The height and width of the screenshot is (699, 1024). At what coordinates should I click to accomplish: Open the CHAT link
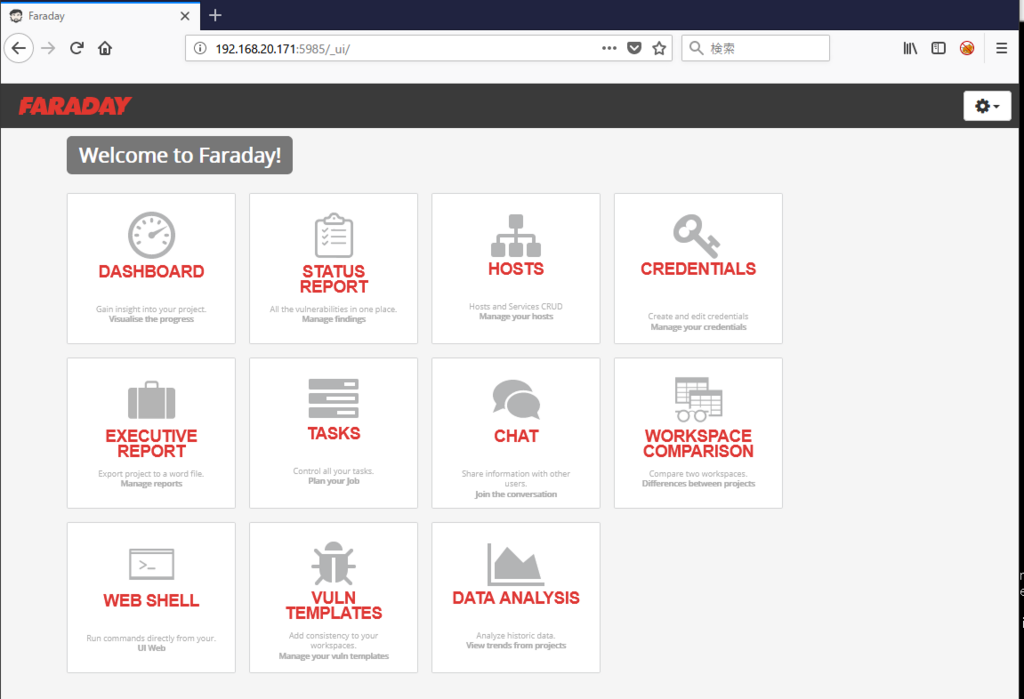pyautogui.click(x=516, y=436)
